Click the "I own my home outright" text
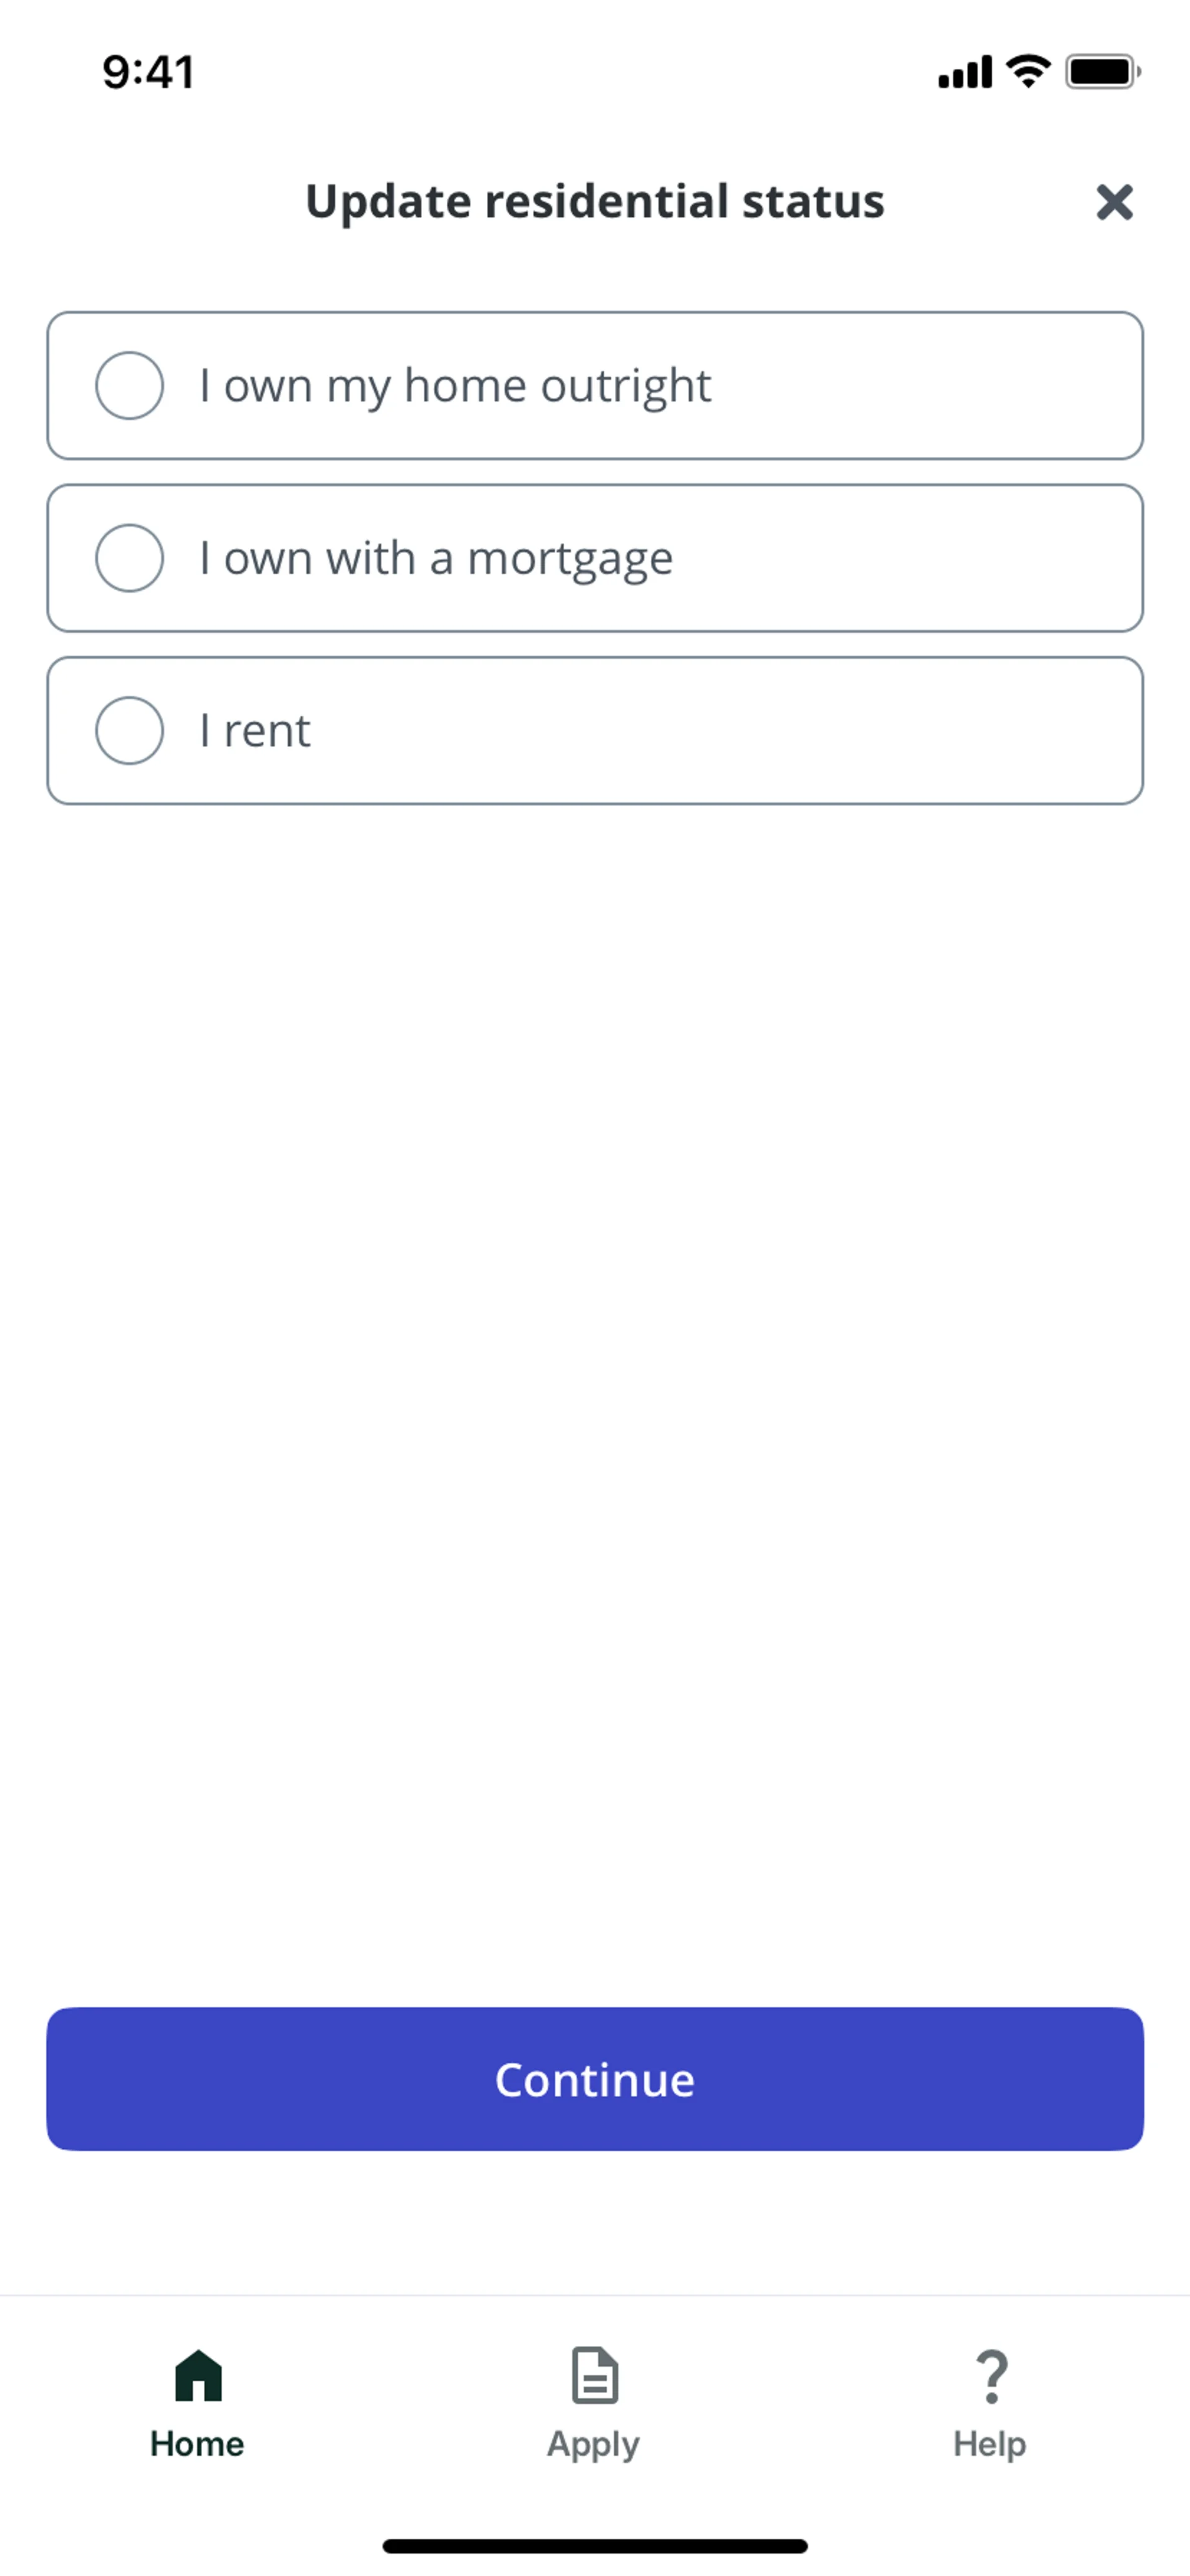The image size is (1190, 2576). 455,386
